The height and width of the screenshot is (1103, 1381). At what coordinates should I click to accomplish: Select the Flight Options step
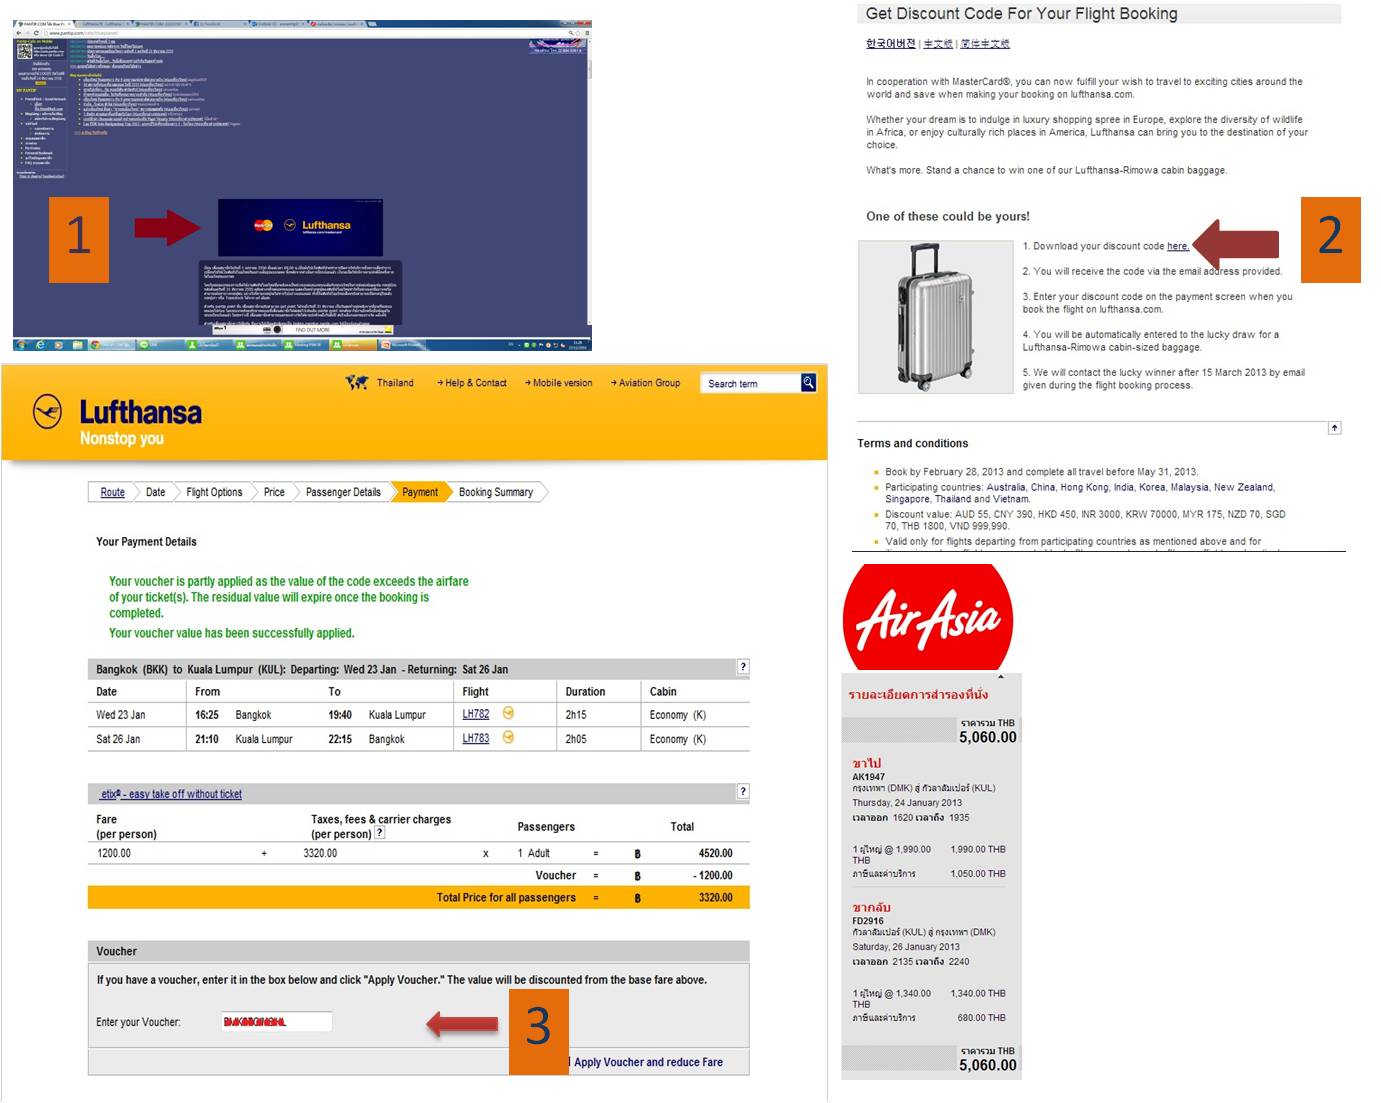click(x=214, y=492)
